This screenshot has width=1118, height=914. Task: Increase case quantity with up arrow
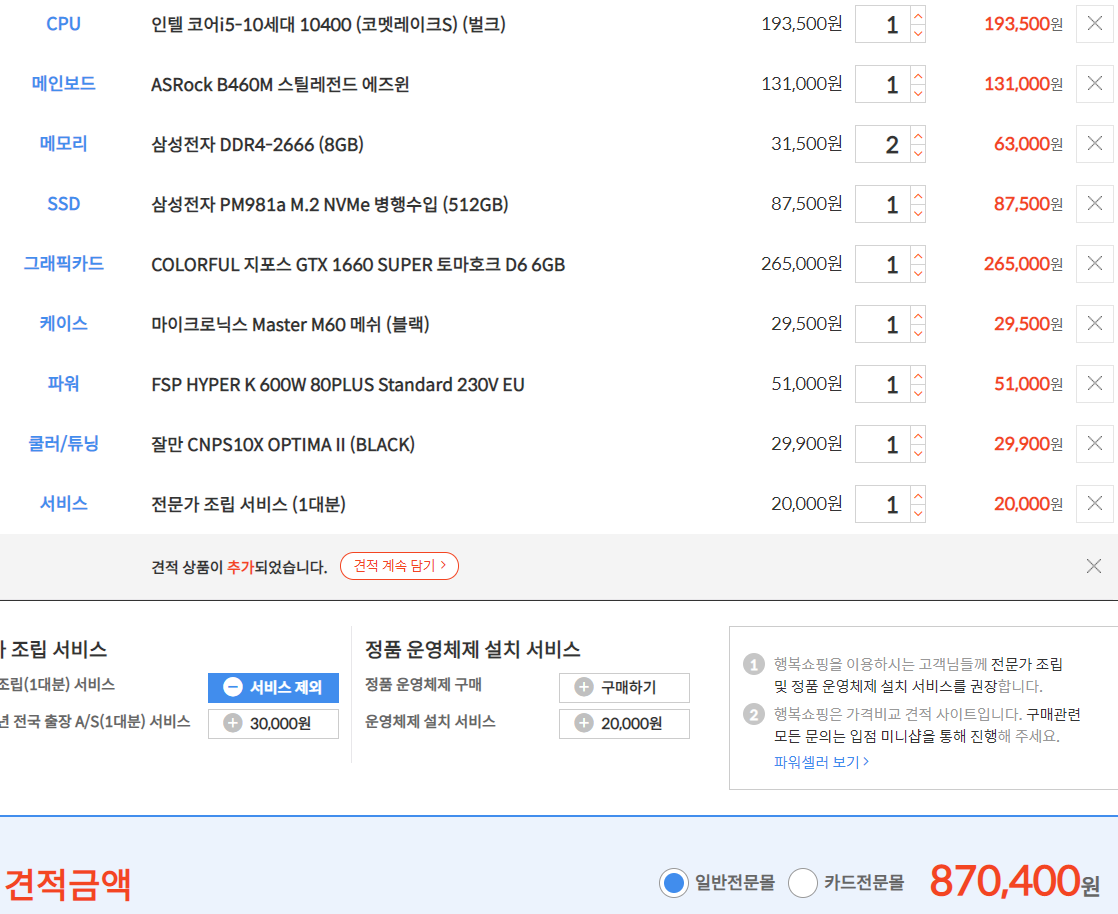tap(918, 314)
